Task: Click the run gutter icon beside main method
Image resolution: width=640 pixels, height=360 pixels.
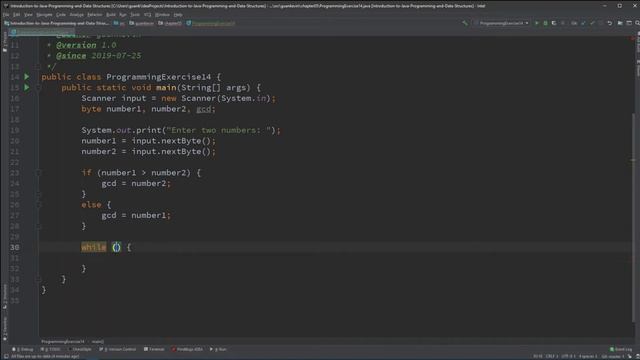Action: click(x=27, y=87)
